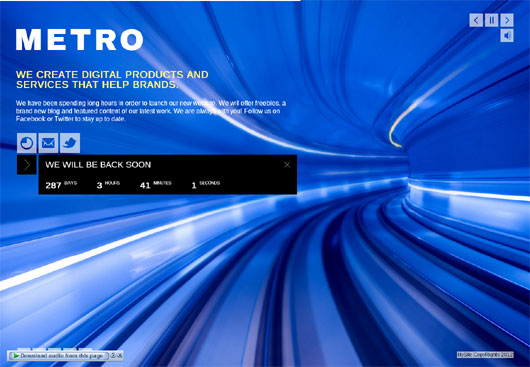Viewport: 530px width, 367px height.
Task: Click the METRO logo
Action: tap(79, 40)
